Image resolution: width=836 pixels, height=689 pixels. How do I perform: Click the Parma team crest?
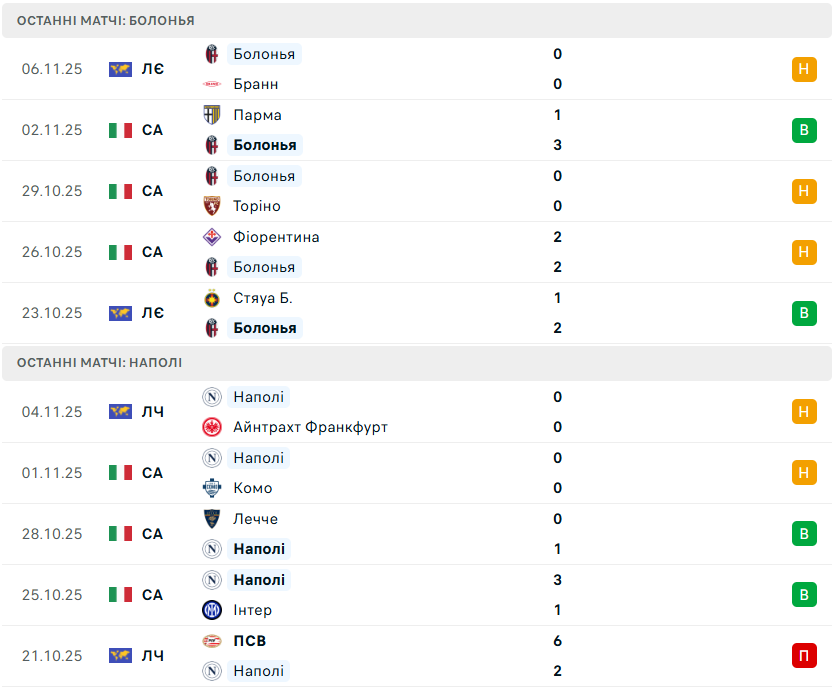(x=212, y=115)
